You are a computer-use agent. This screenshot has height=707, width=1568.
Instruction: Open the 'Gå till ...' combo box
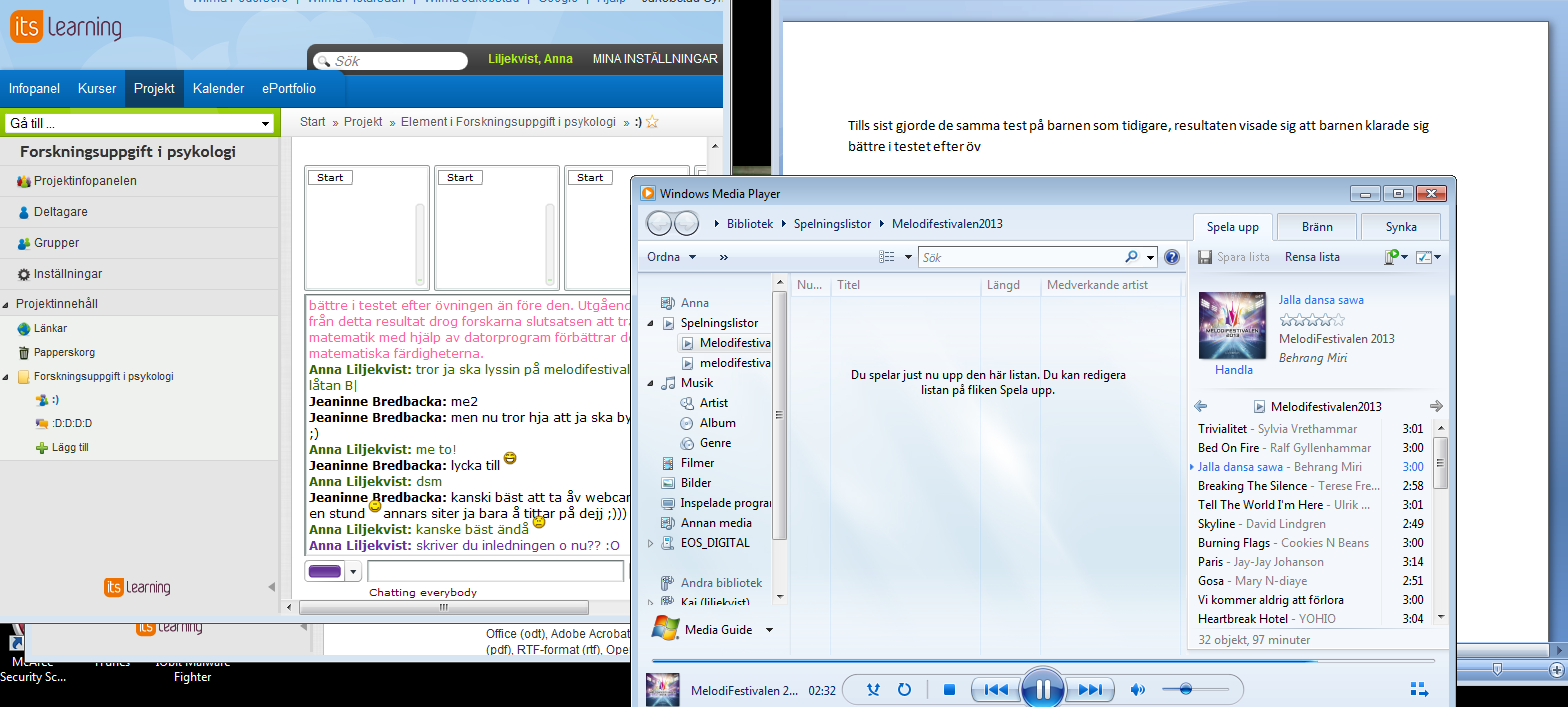(139, 123)
